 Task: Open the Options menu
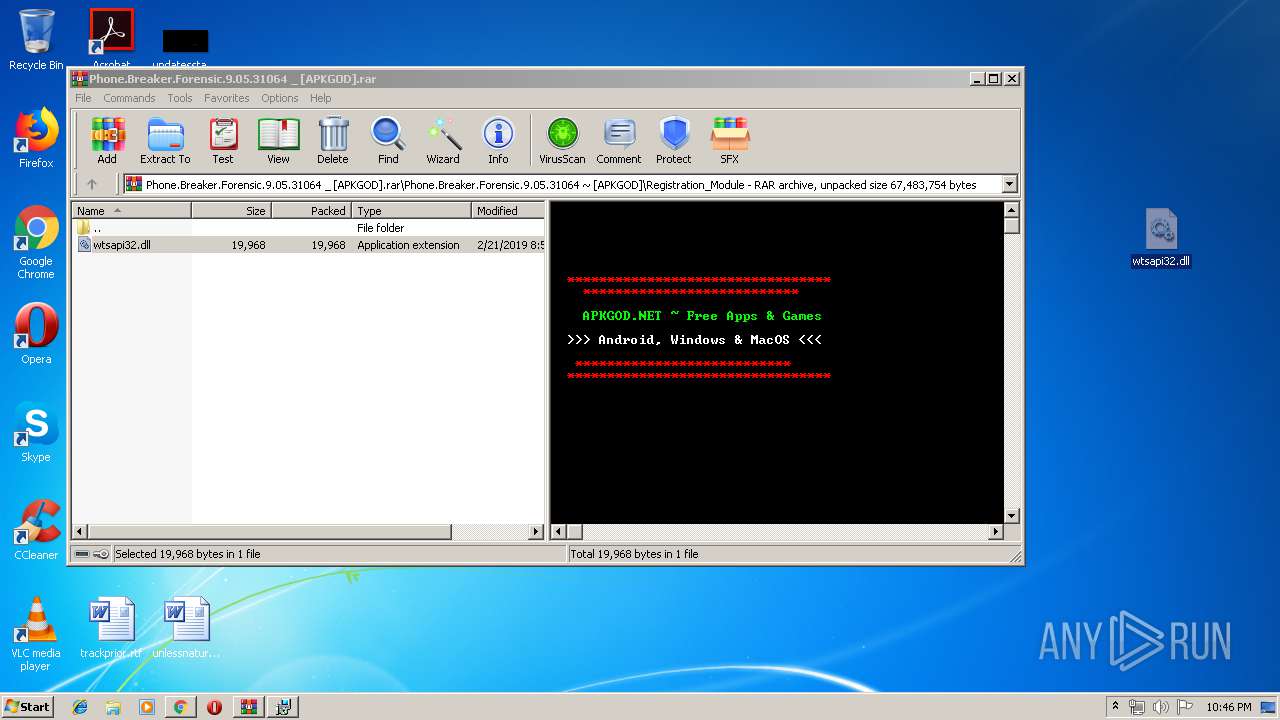(x=280, y=98)
